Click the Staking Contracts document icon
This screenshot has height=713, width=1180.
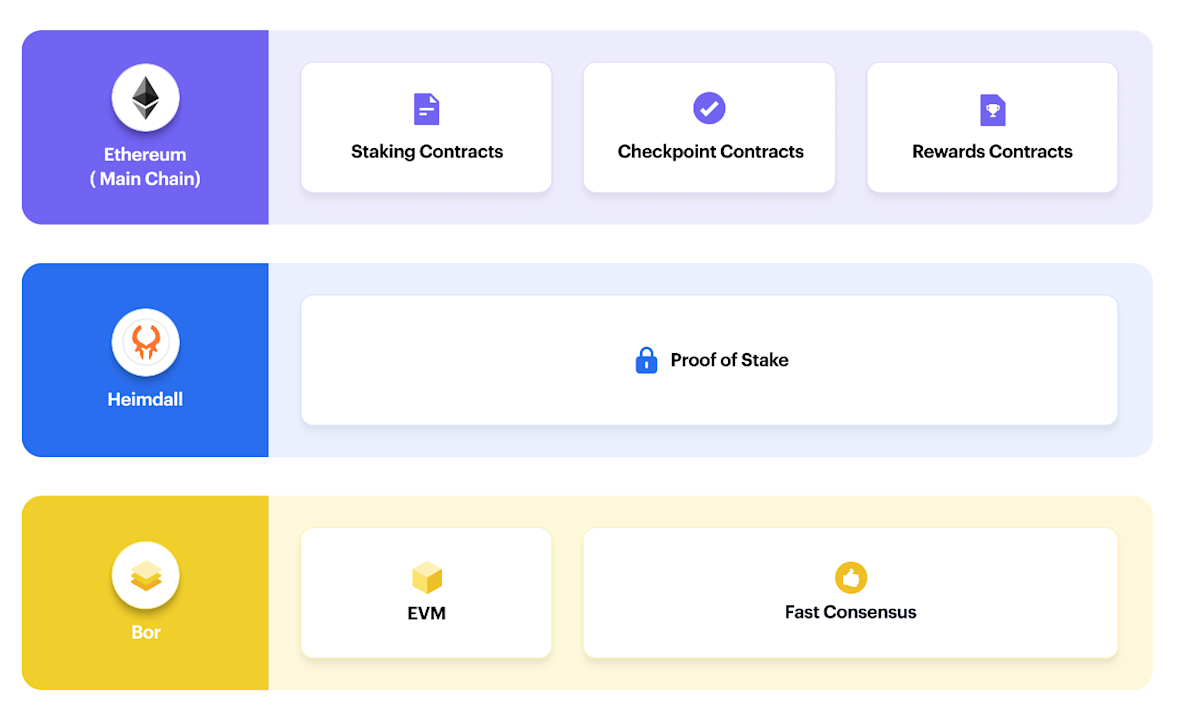[x=427, y=109]
